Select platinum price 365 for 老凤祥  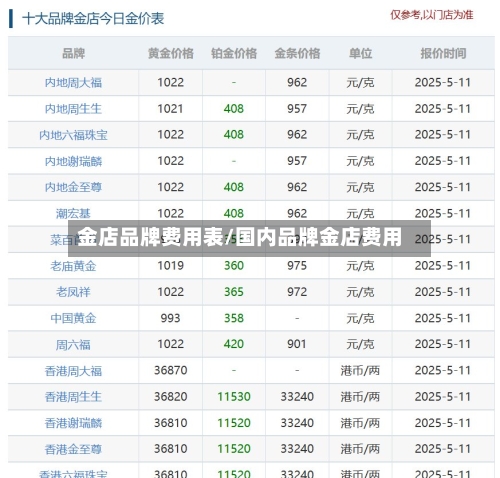(234, 292)
